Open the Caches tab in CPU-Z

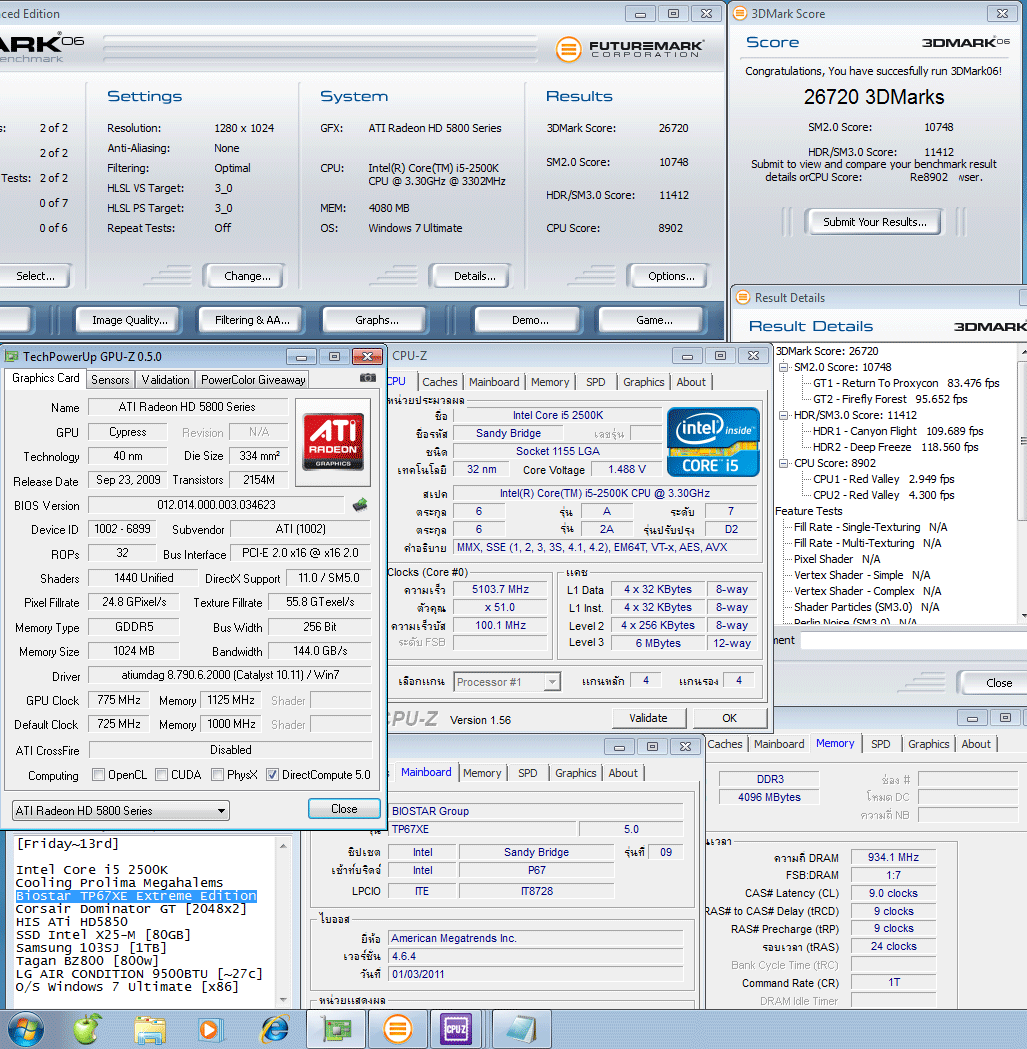point(439,382)
